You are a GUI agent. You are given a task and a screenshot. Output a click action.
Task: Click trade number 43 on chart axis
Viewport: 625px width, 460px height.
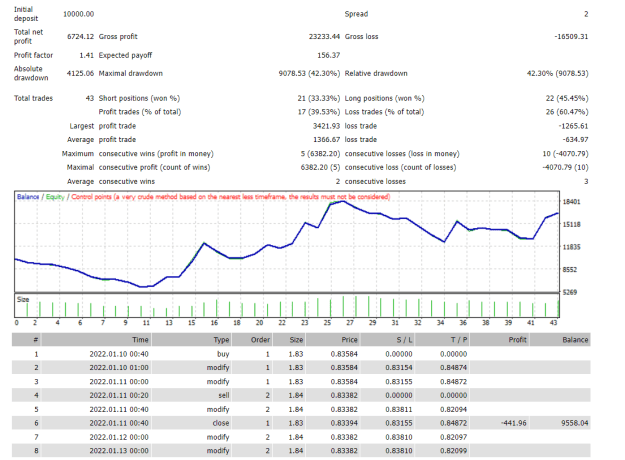click(553, 322)
